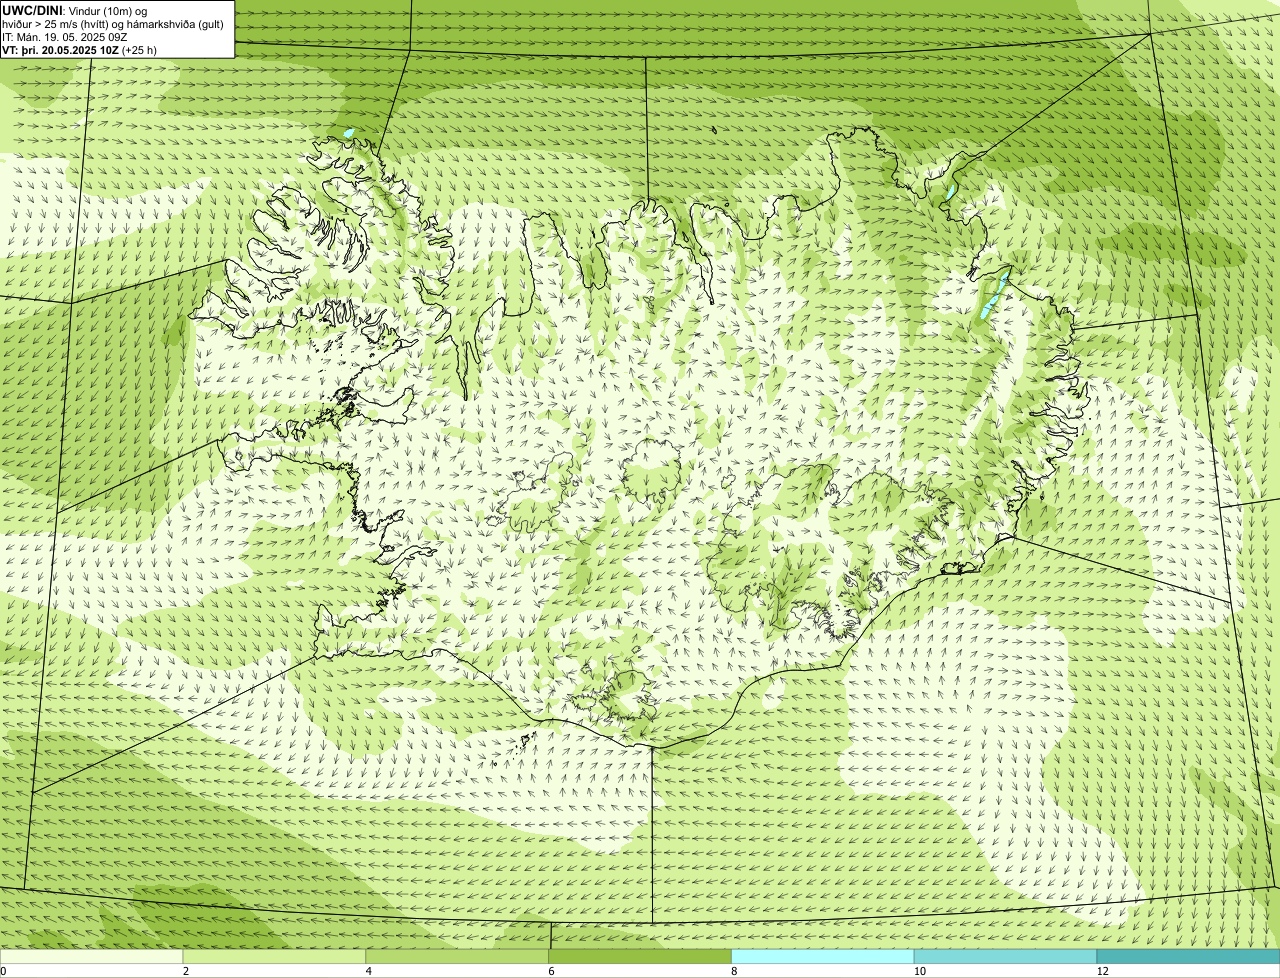This screenshot has height=978, width=1280.
Task: Select the 4–6 m/s green color segment
Action: click(x=458, y=956)
